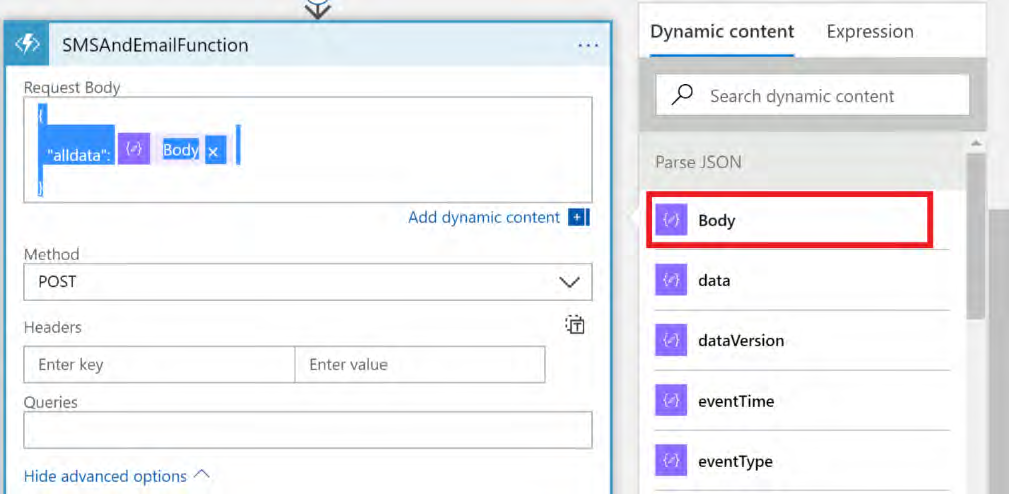Pick eventType from Parse JSON list
Image resolution: width=1009 pixels, height=494 pixels.
[735, 462]
